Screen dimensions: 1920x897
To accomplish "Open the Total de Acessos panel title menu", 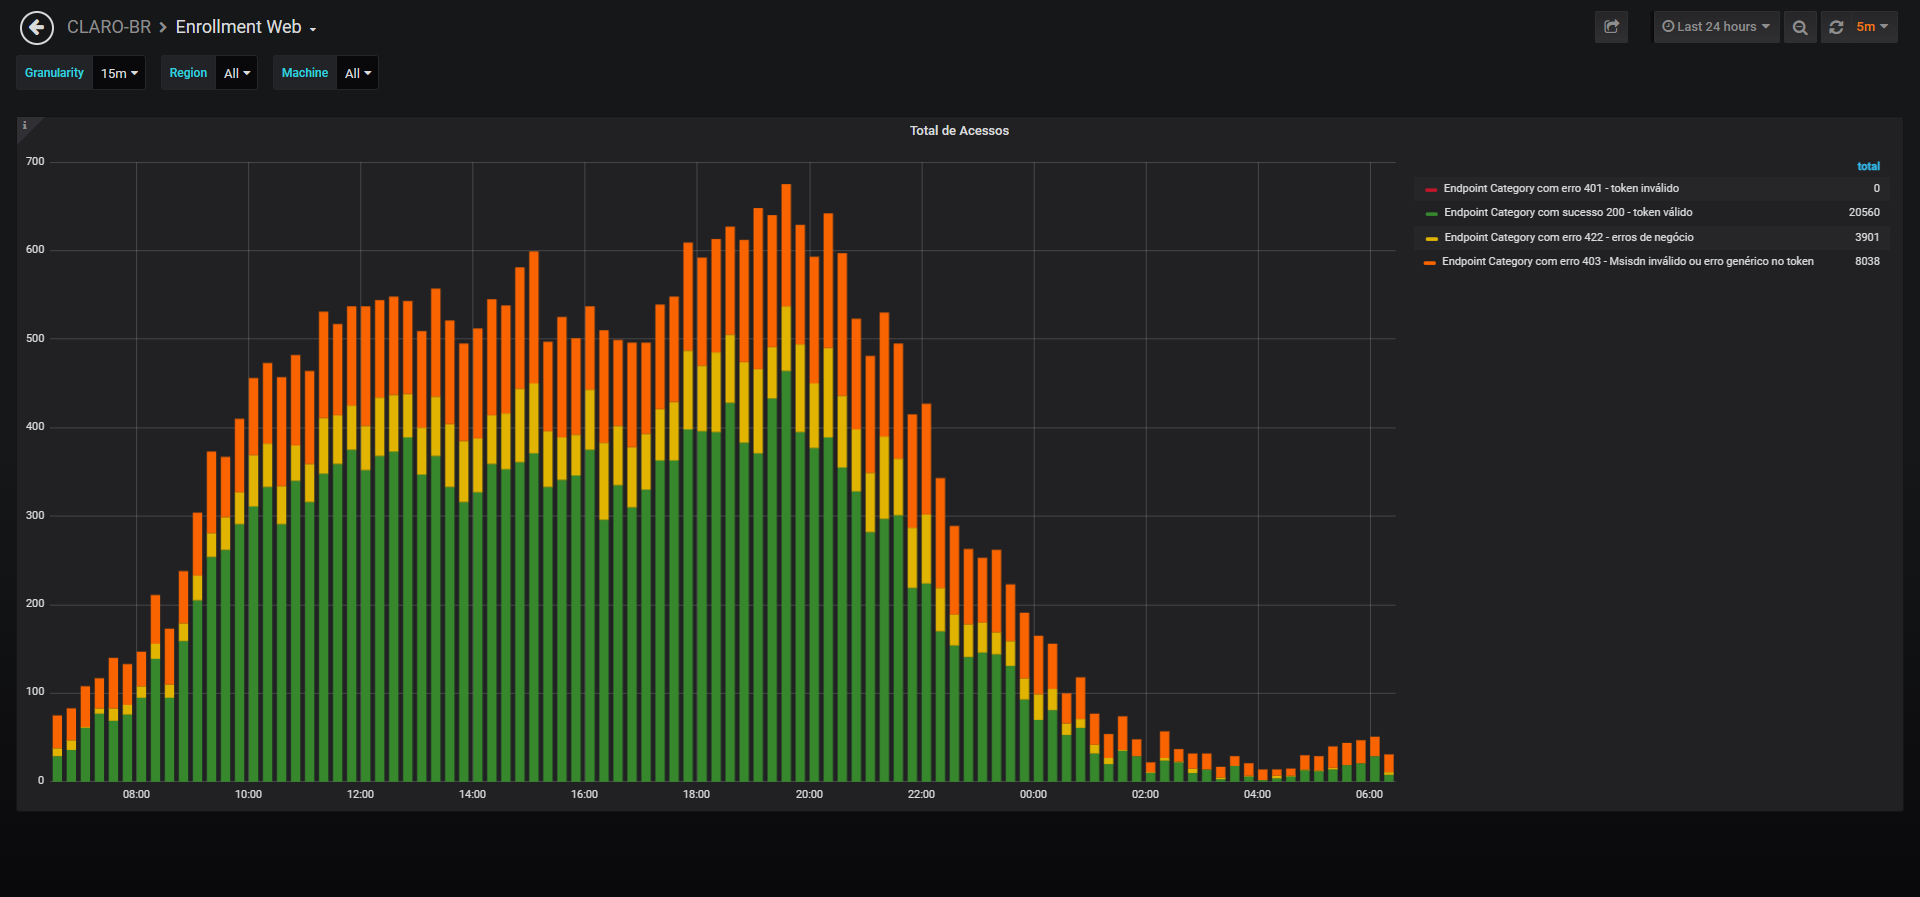I will click(959, 131).
